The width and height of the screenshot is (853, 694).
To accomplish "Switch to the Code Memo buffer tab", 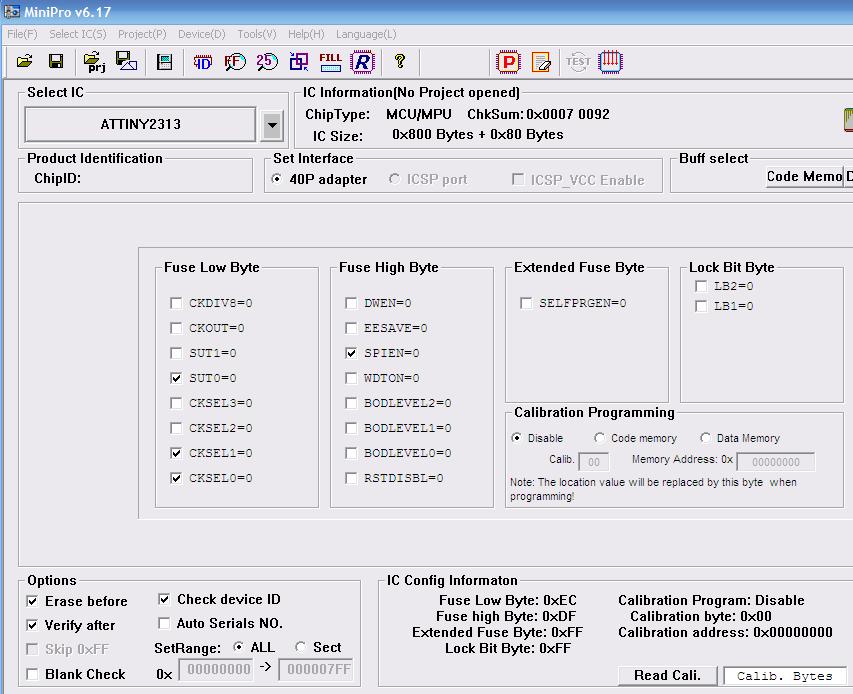I will pyautogui.click(x=804, y=176).
